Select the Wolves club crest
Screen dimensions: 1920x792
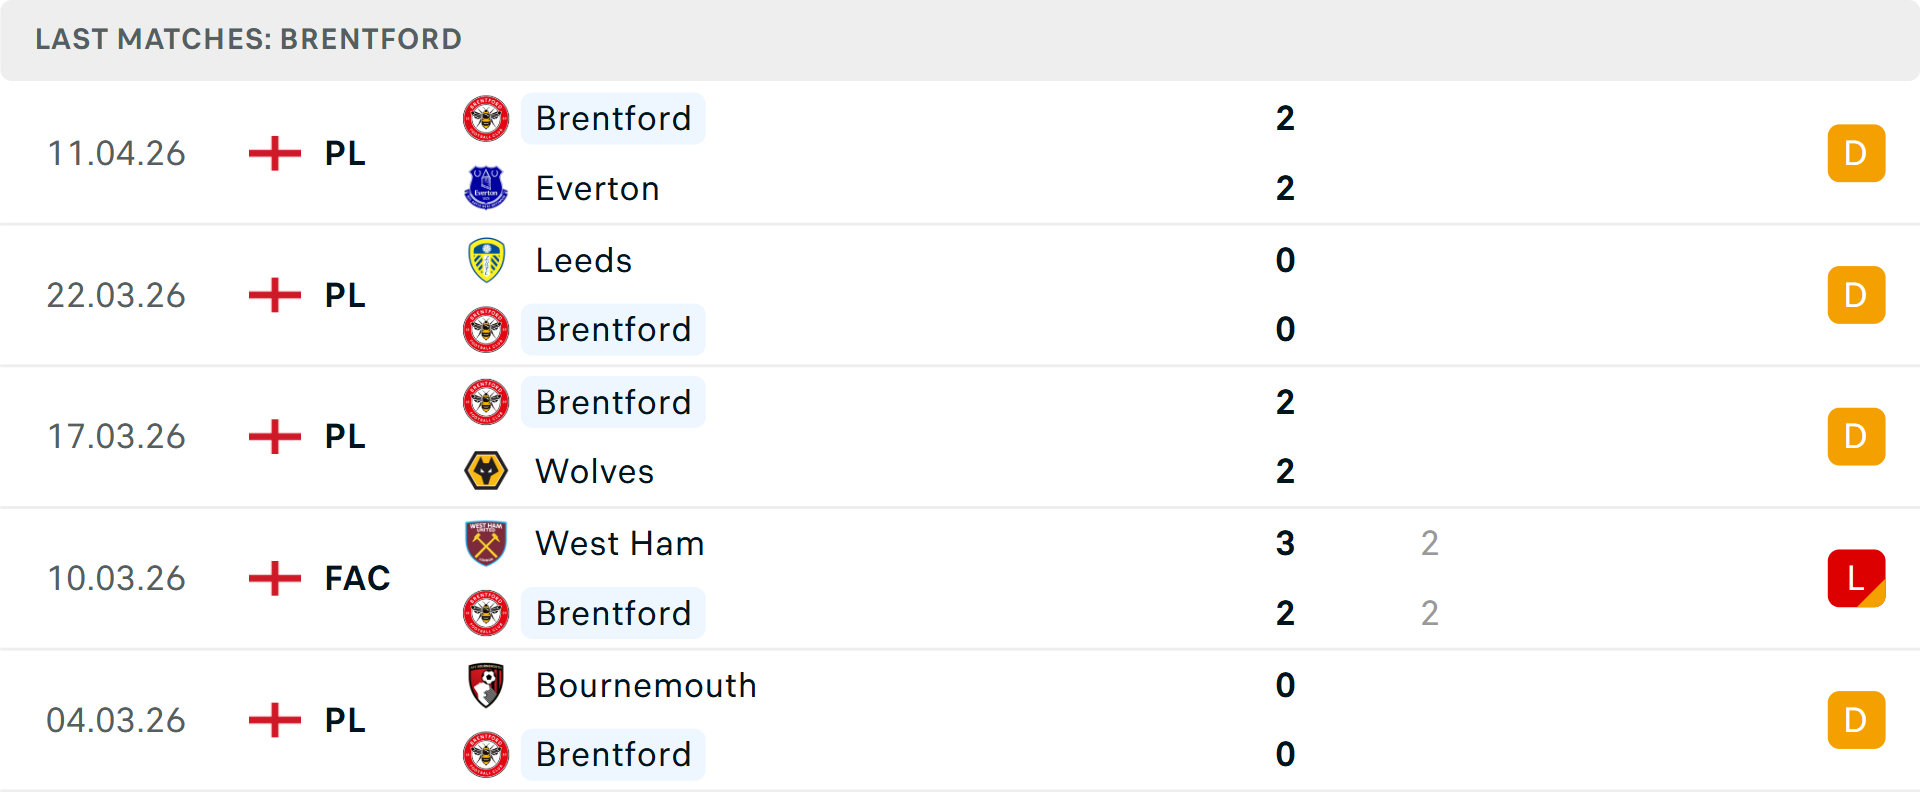[x=486, y=471]
